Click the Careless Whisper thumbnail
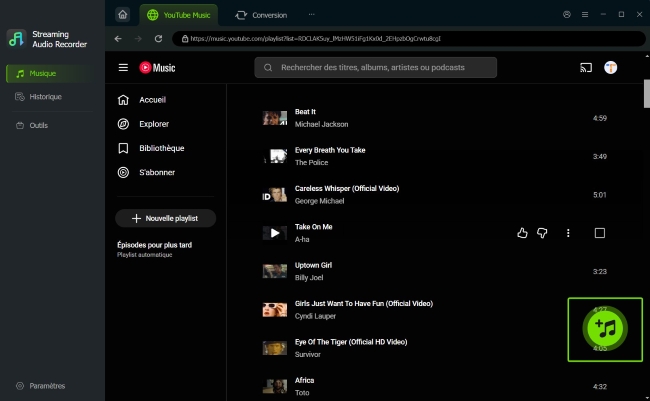This screenshot has width=650, height=401. [274, 195]
